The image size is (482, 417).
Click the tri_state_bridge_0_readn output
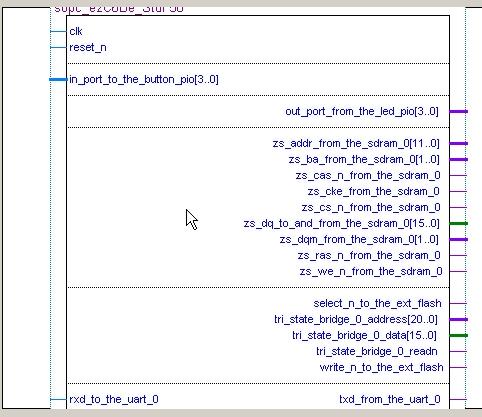click(x=377, y=351)
